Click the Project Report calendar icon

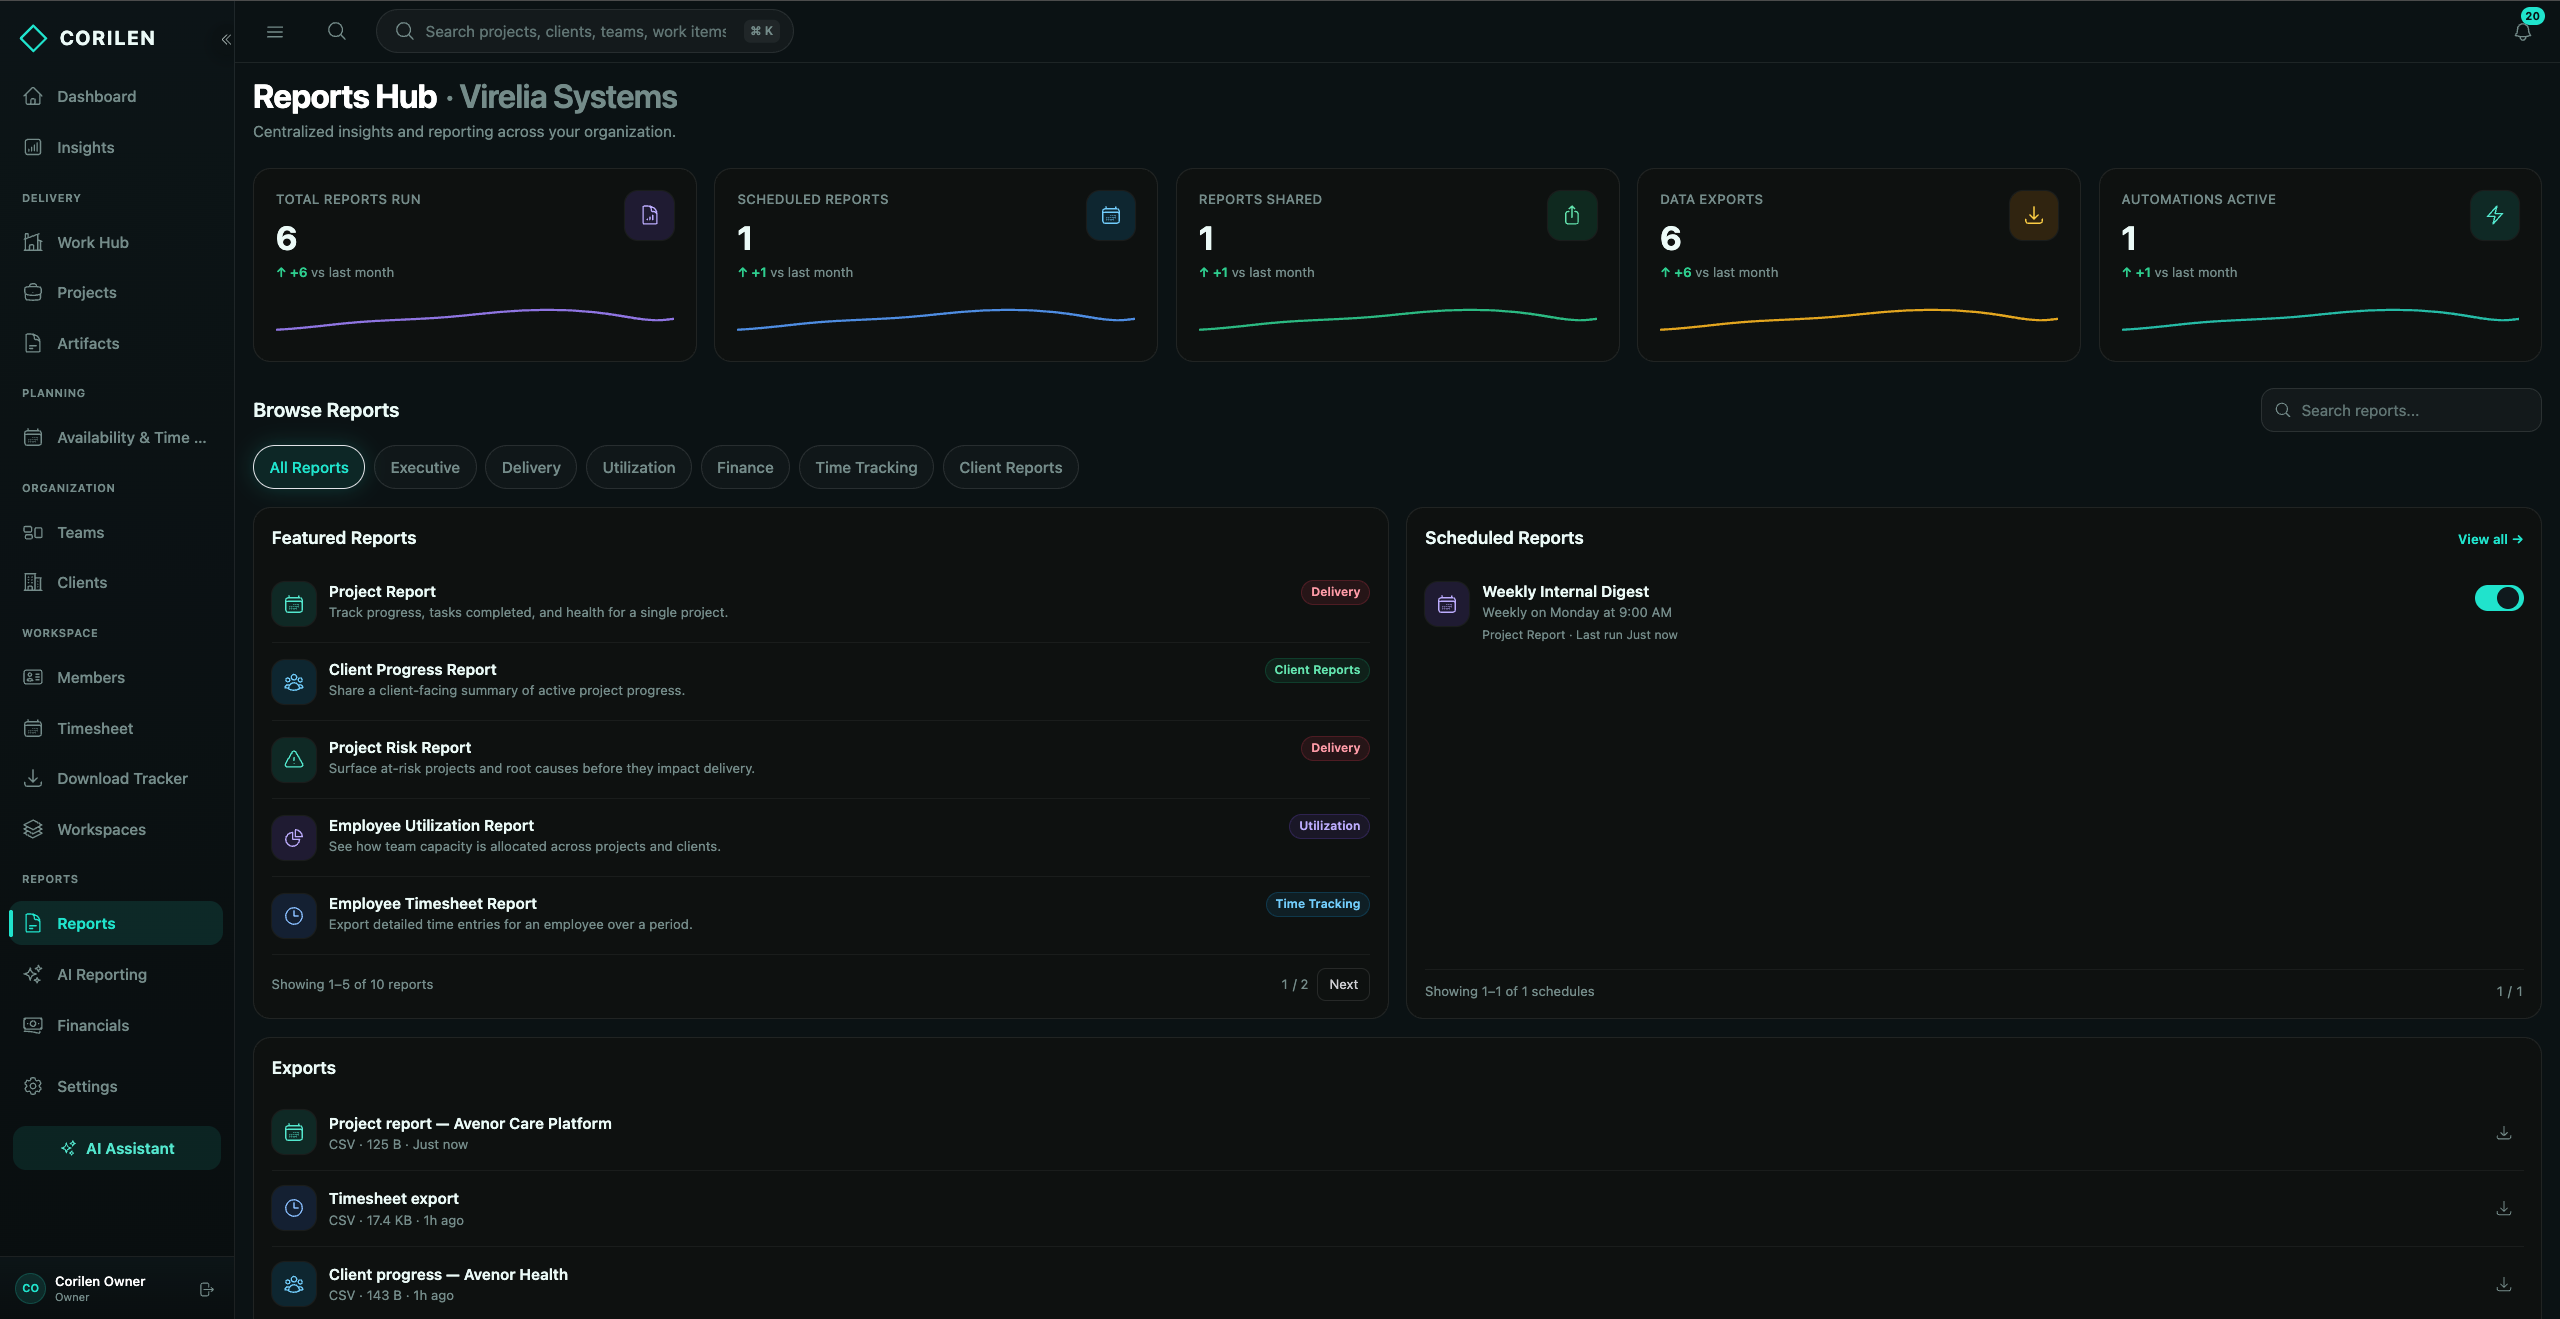coord(294,604)
